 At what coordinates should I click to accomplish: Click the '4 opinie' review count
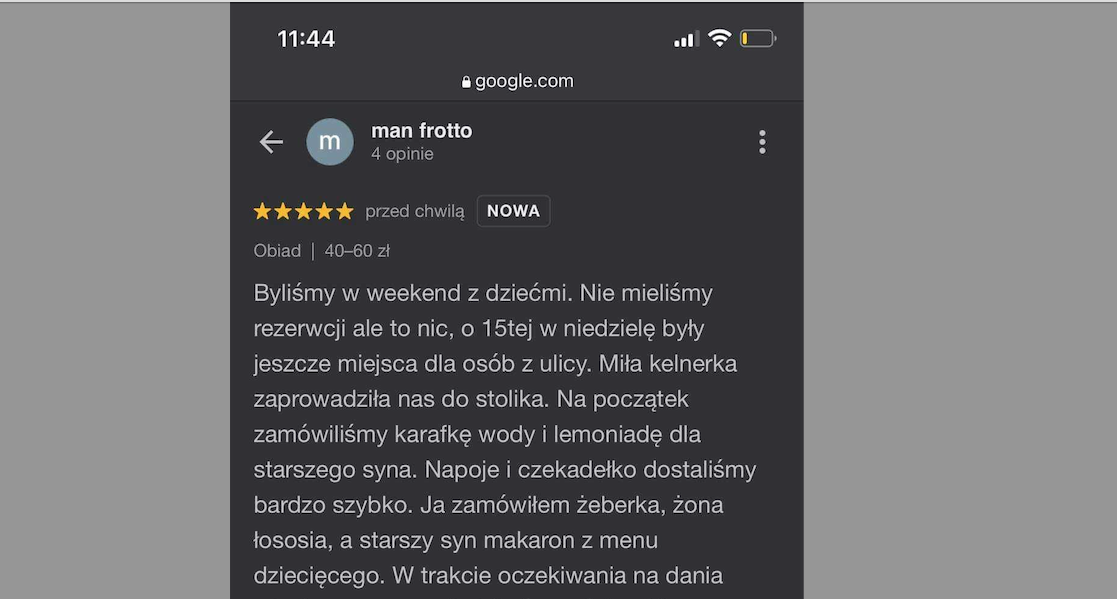pyautogui.click(x=402, y=154)
